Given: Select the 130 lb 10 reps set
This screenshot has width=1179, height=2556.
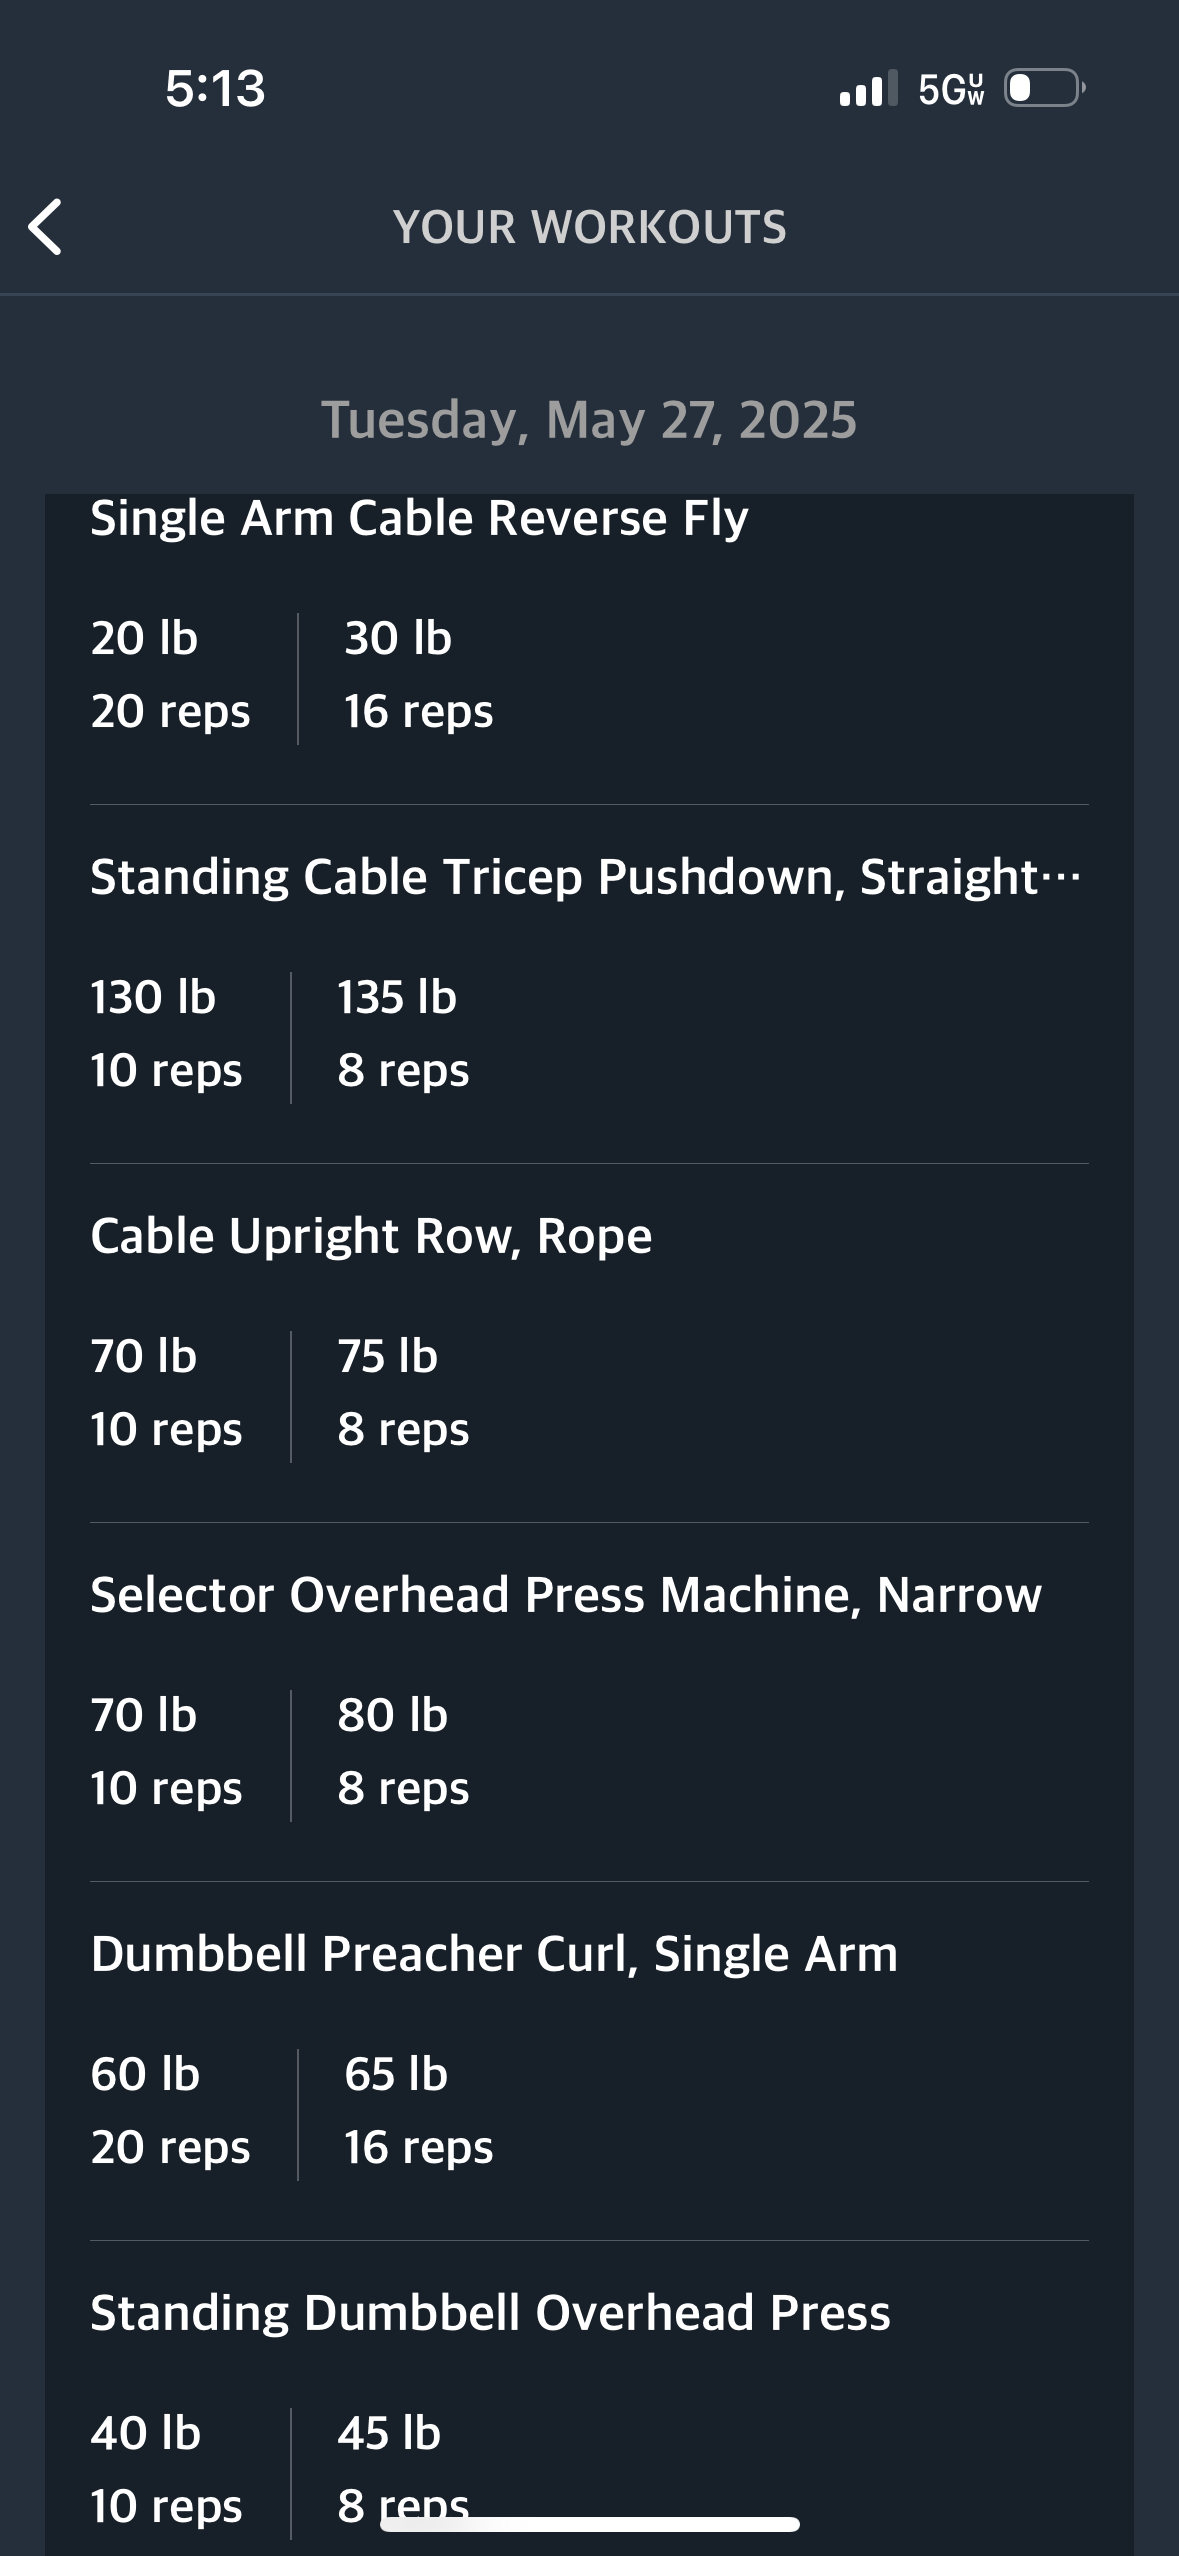Looking at the screenshot, I should pos(166,1034).
